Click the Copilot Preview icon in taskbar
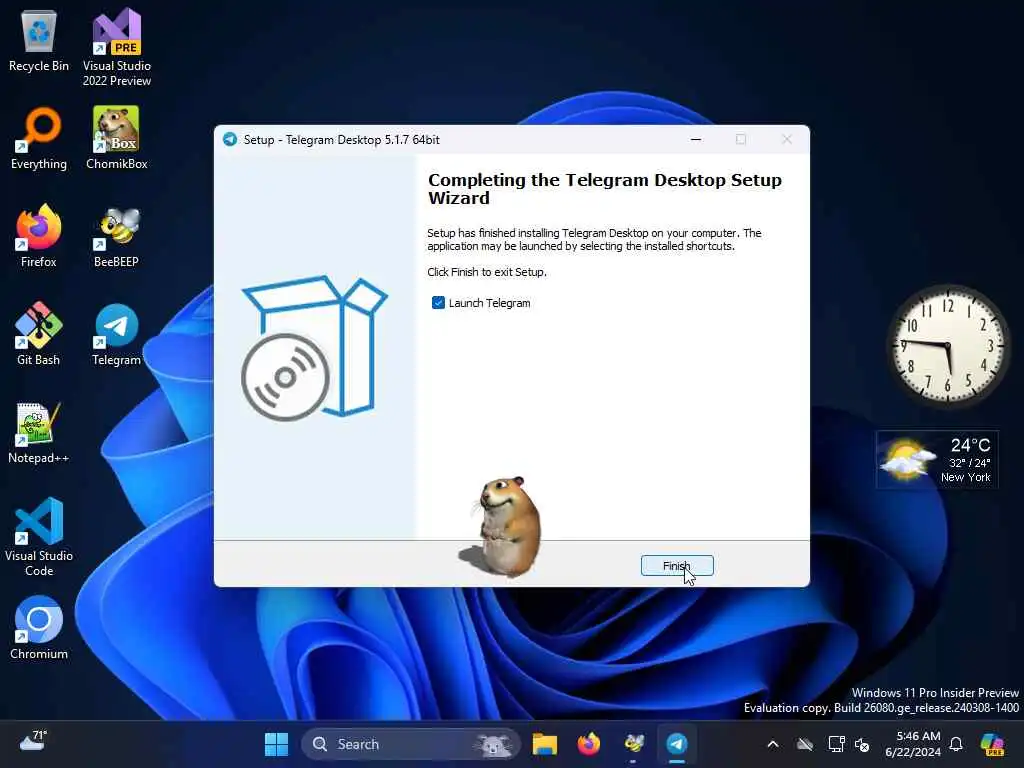Viewport: 1024px width, 768px height. coord(993,744)
